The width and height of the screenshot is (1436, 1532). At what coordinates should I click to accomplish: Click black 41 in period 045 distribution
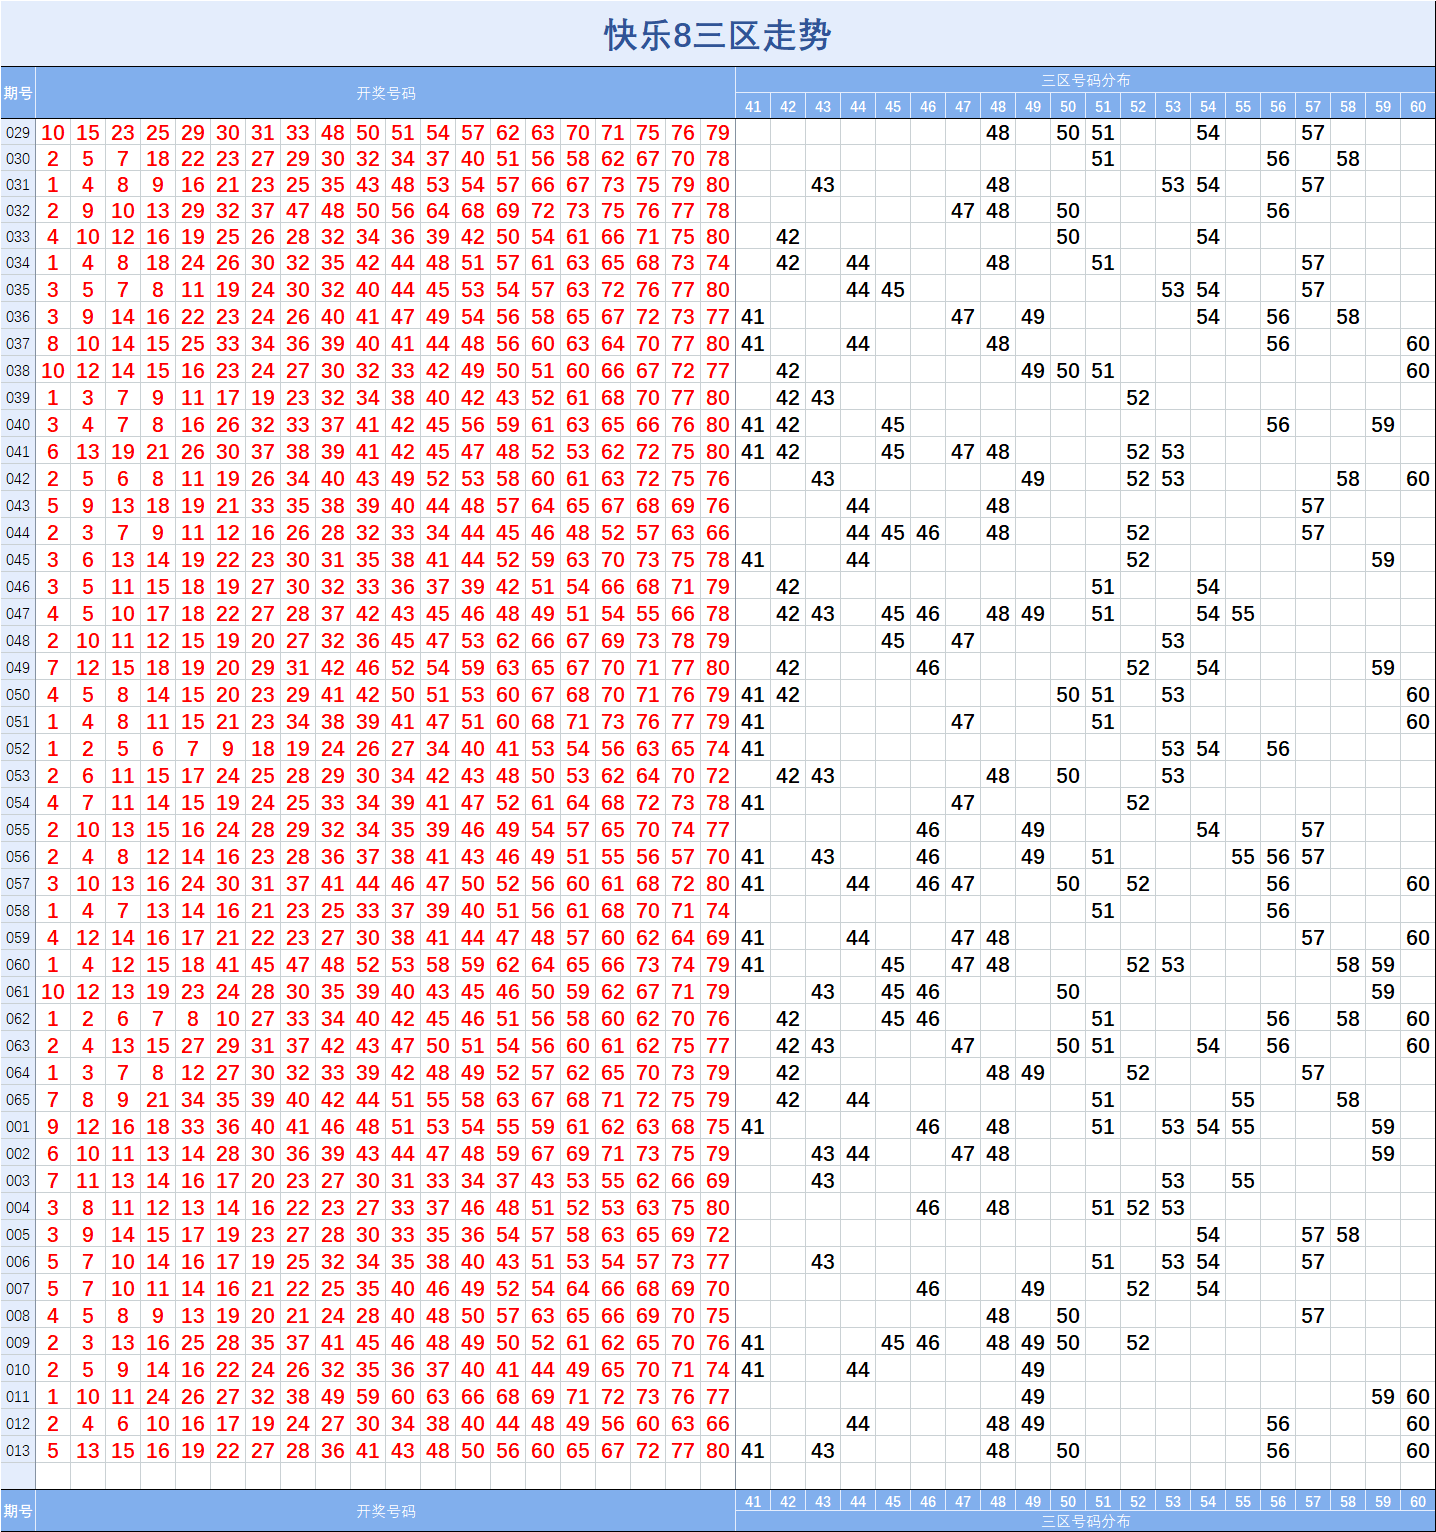(753, 560)
